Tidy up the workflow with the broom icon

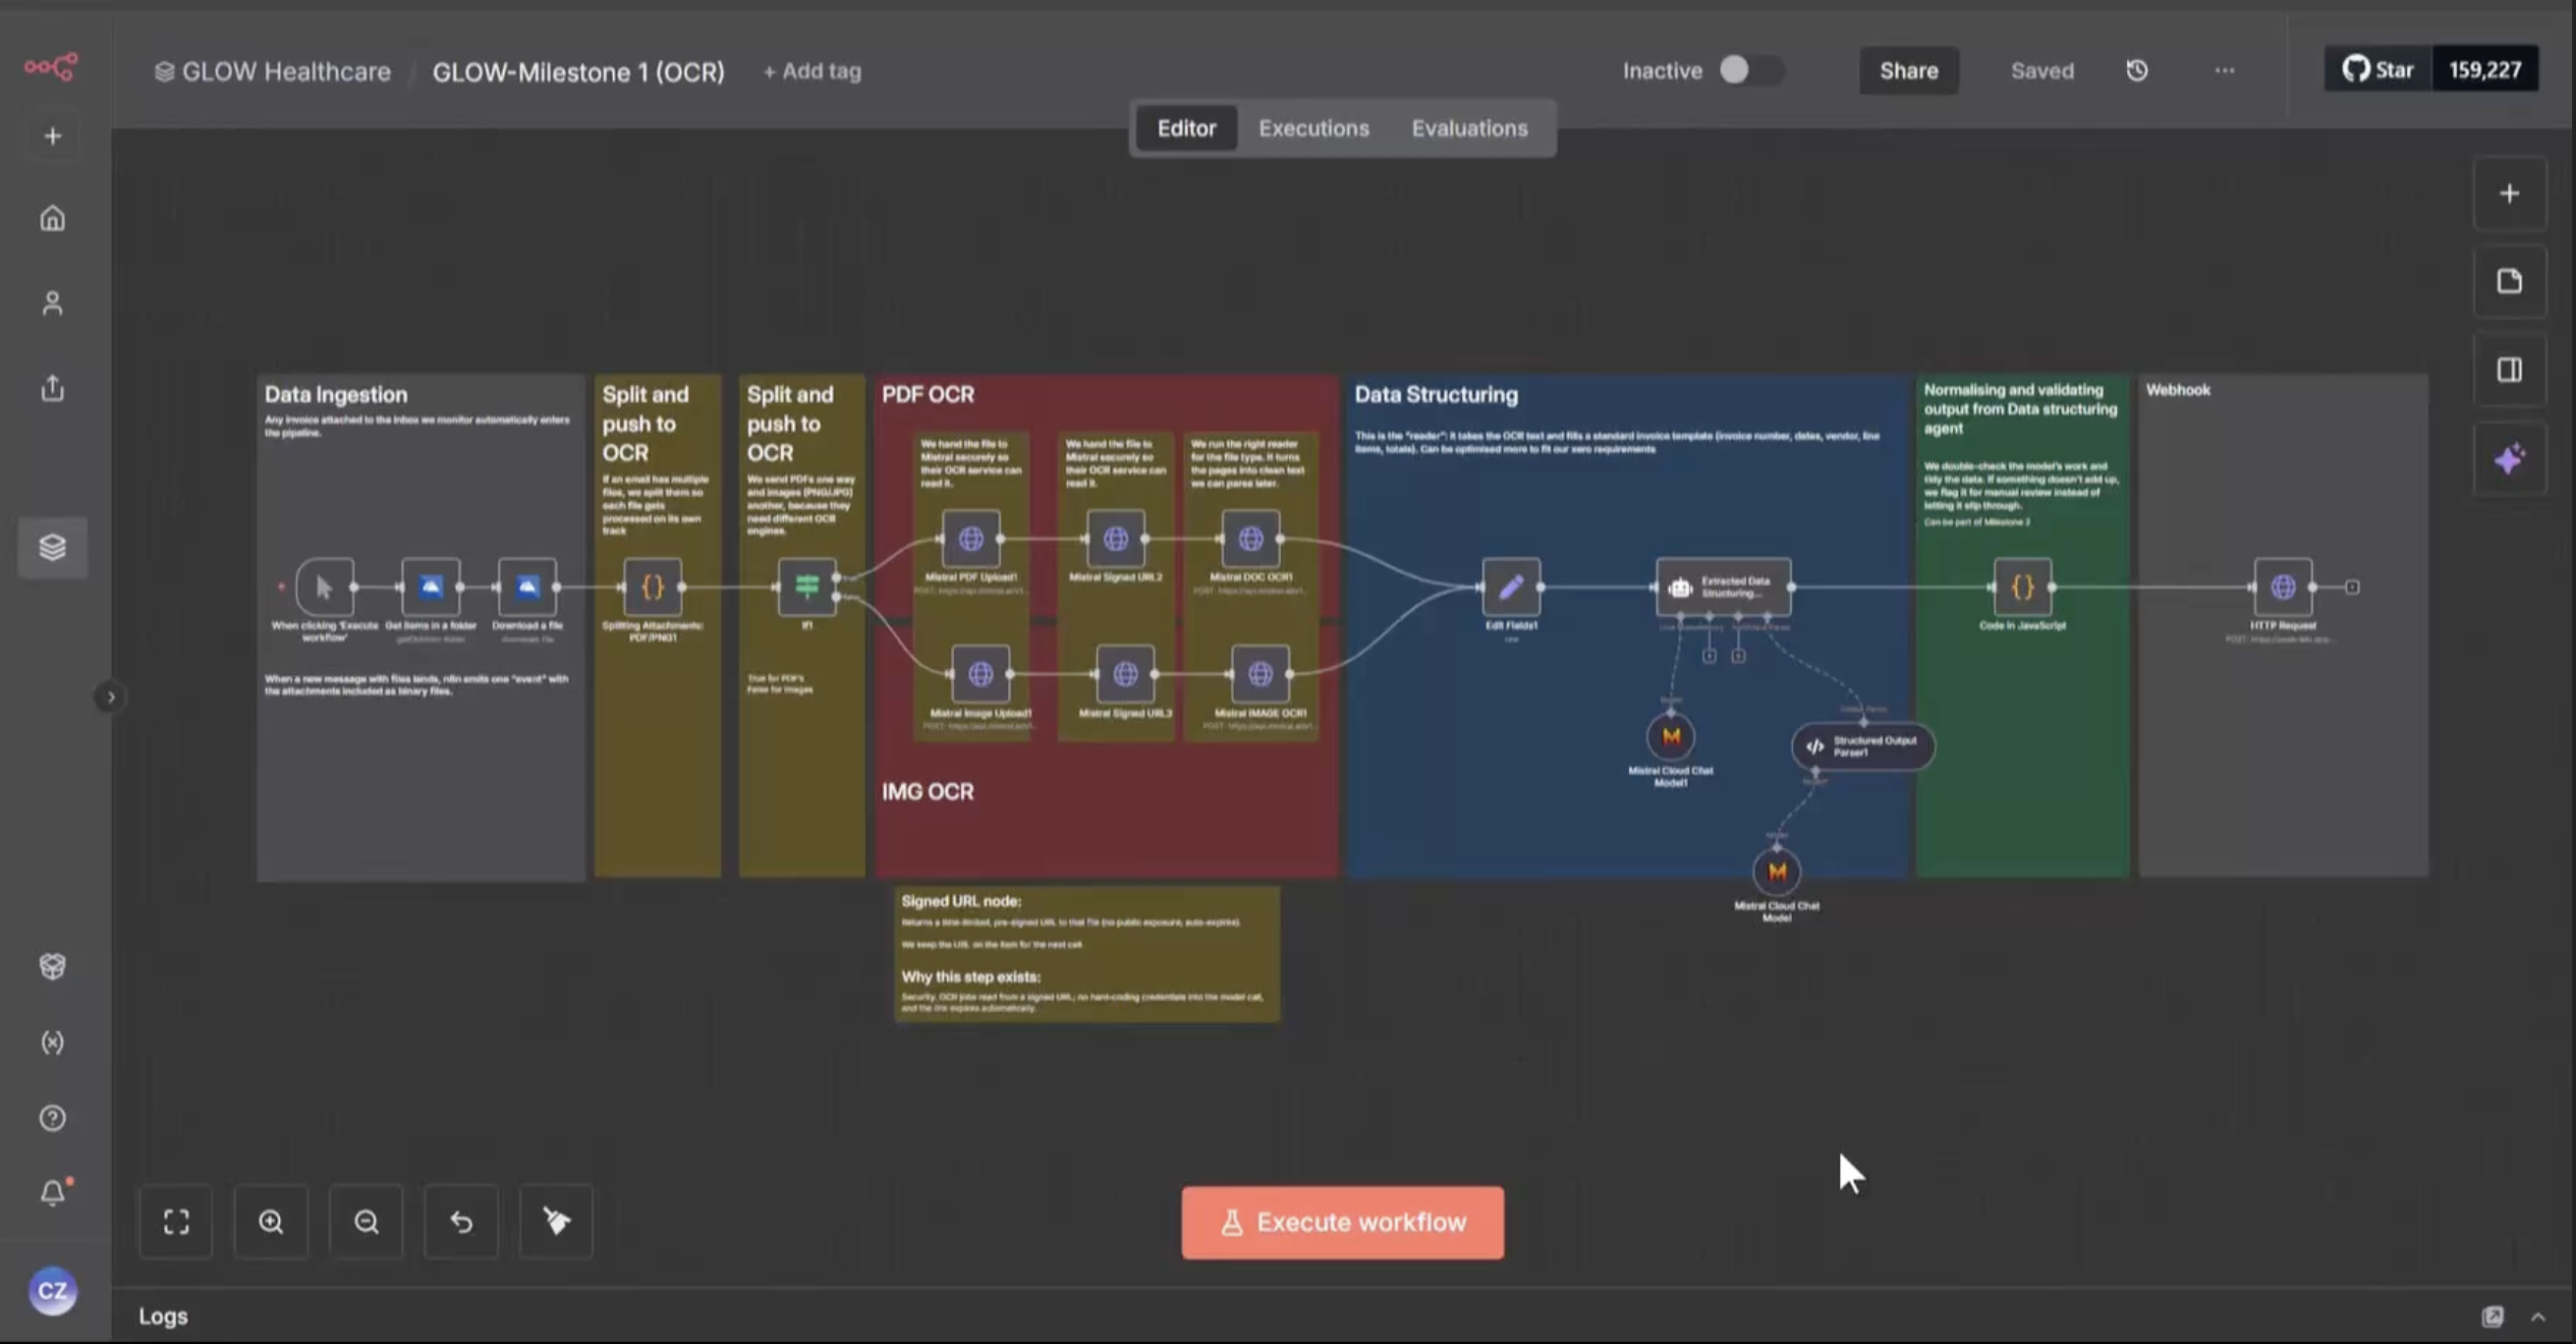[555, 1222]
